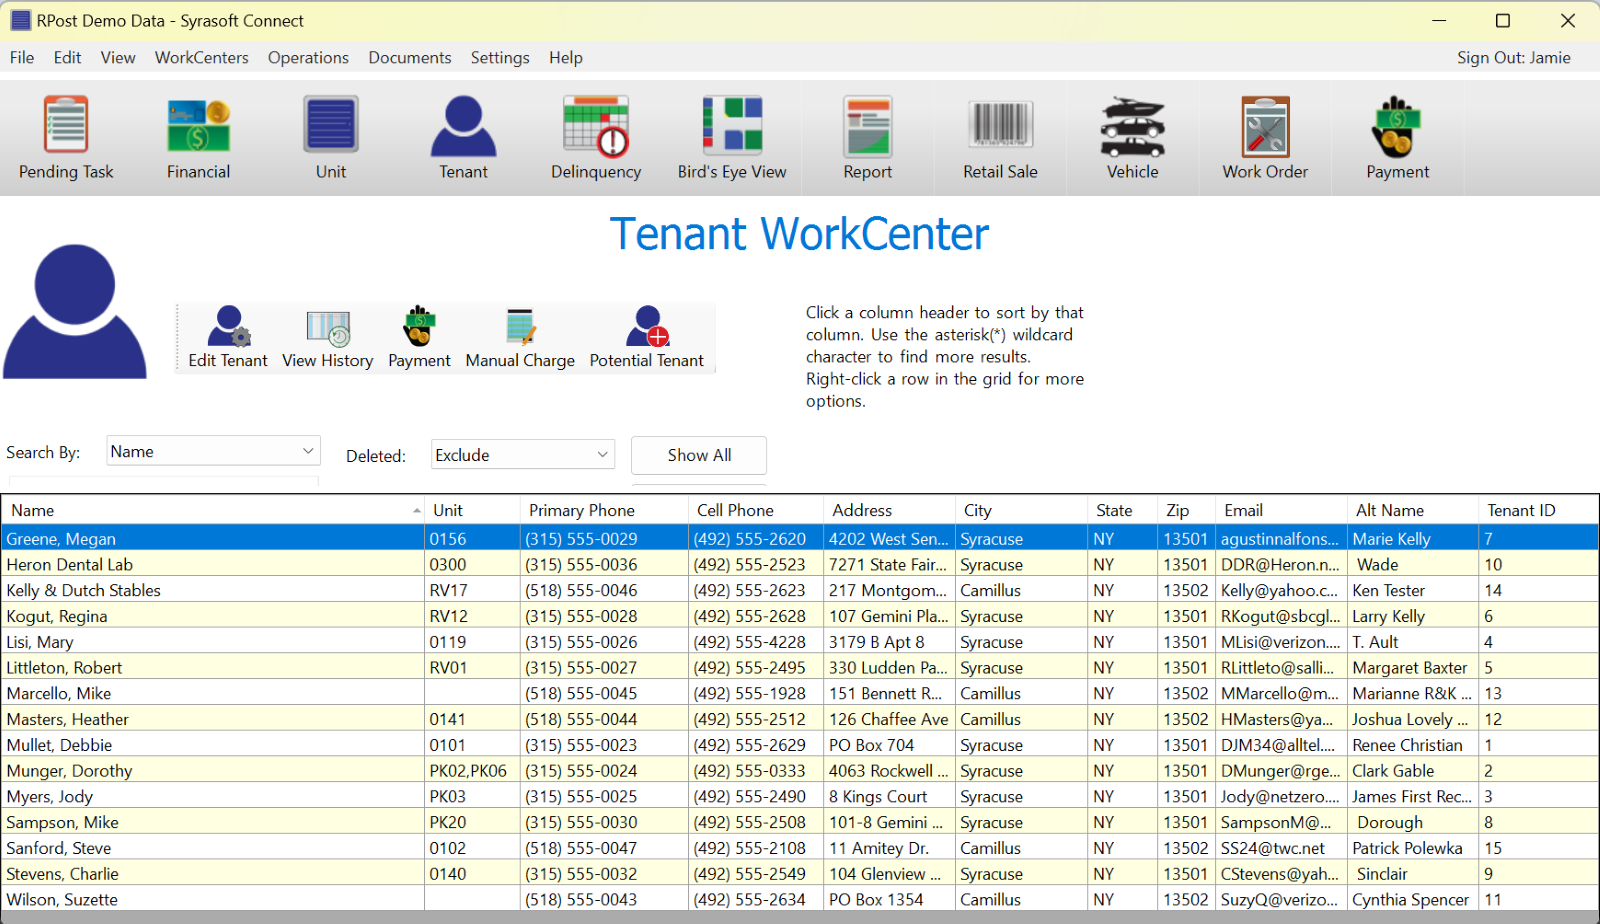The image size is (1600, 924).
Task: Open the Operations menu
Action: [x=308, y=58]
